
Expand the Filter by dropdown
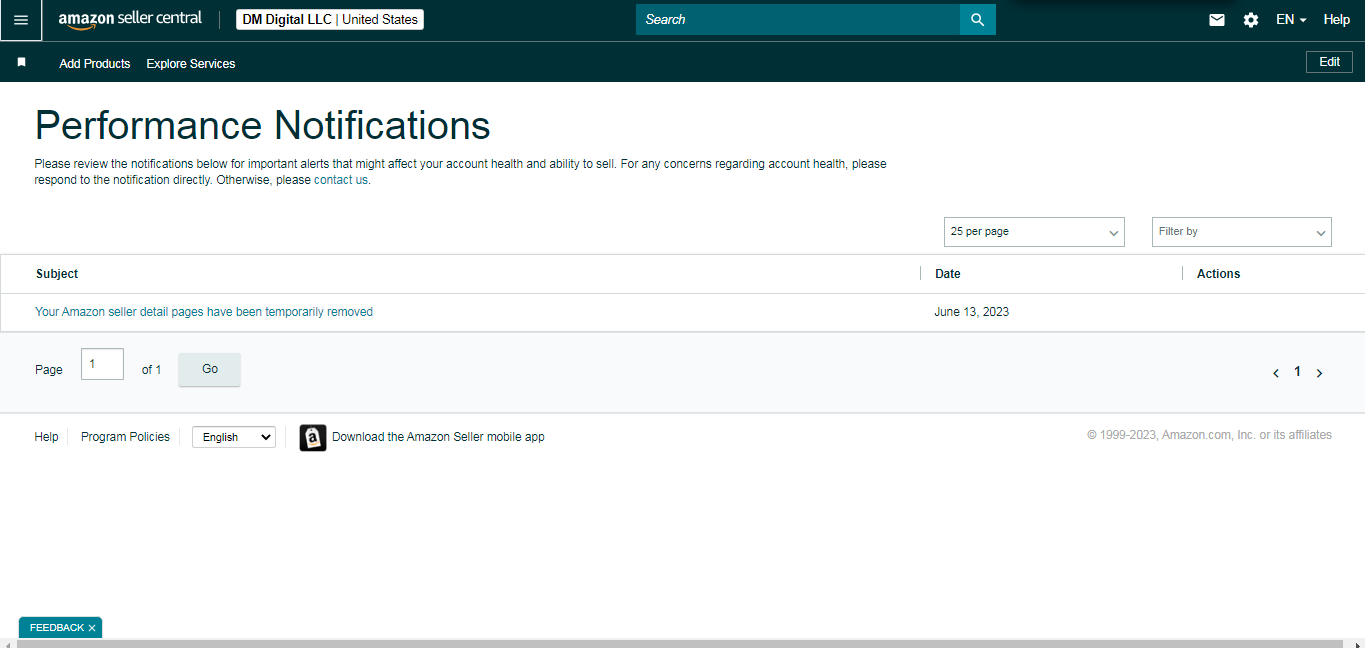(1242, 232)
